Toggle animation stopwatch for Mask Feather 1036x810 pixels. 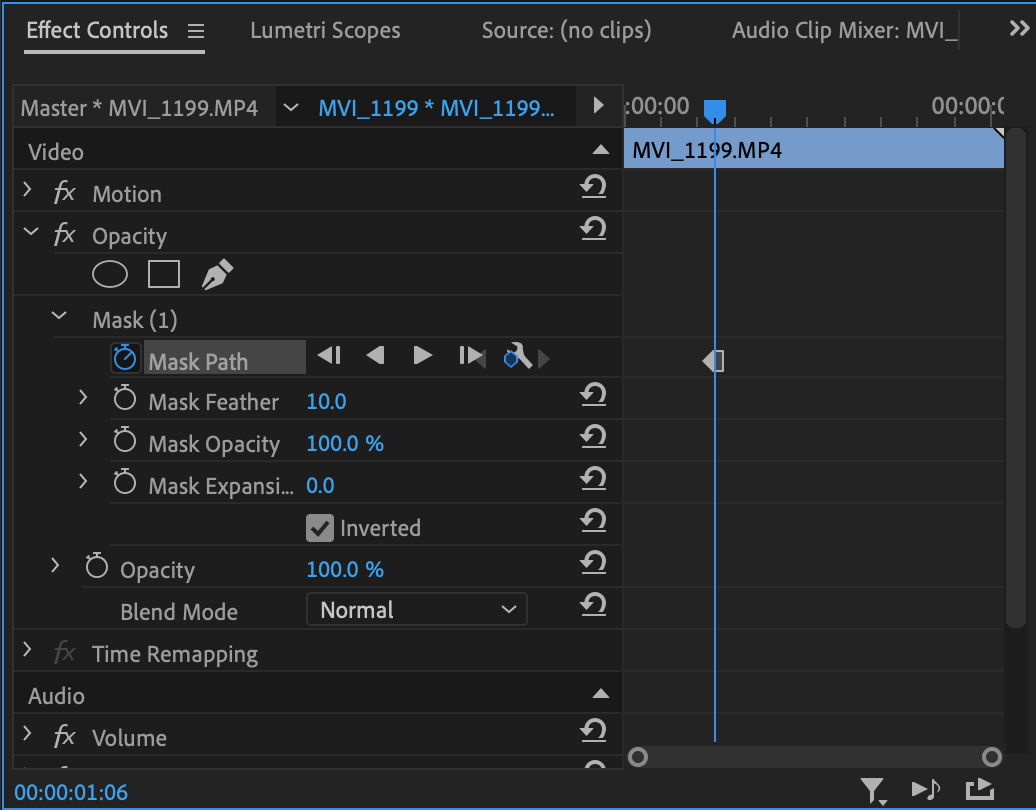125,398
